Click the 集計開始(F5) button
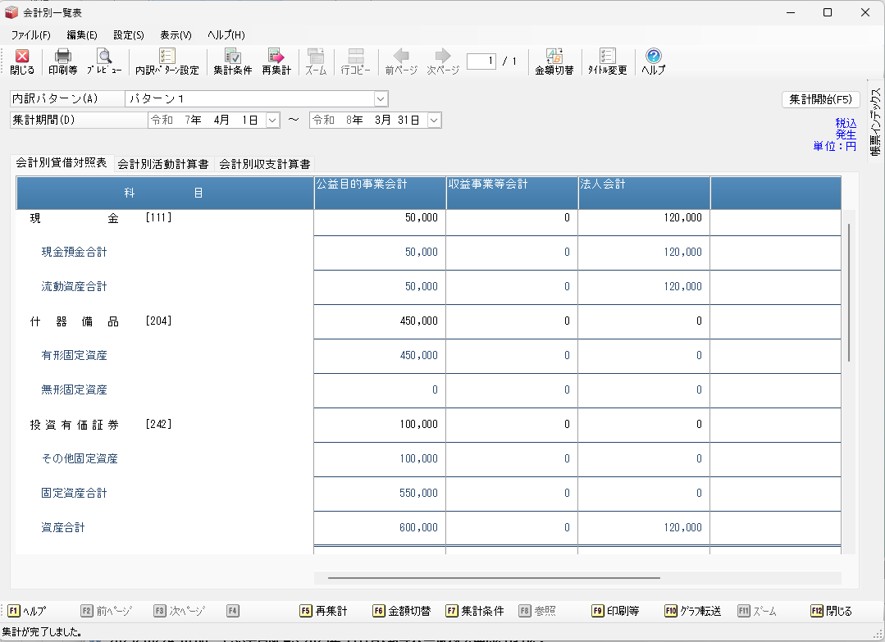The height and width of the screenshot is (642, 885). 820,99
